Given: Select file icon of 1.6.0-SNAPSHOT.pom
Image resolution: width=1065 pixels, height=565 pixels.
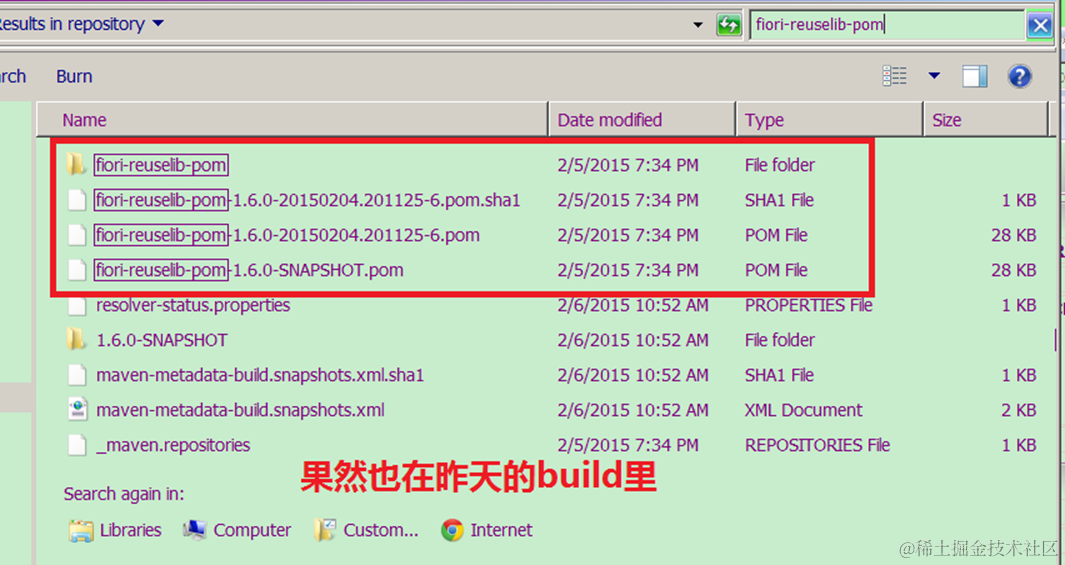Looking at the screenshot, I should click(77, 270).
